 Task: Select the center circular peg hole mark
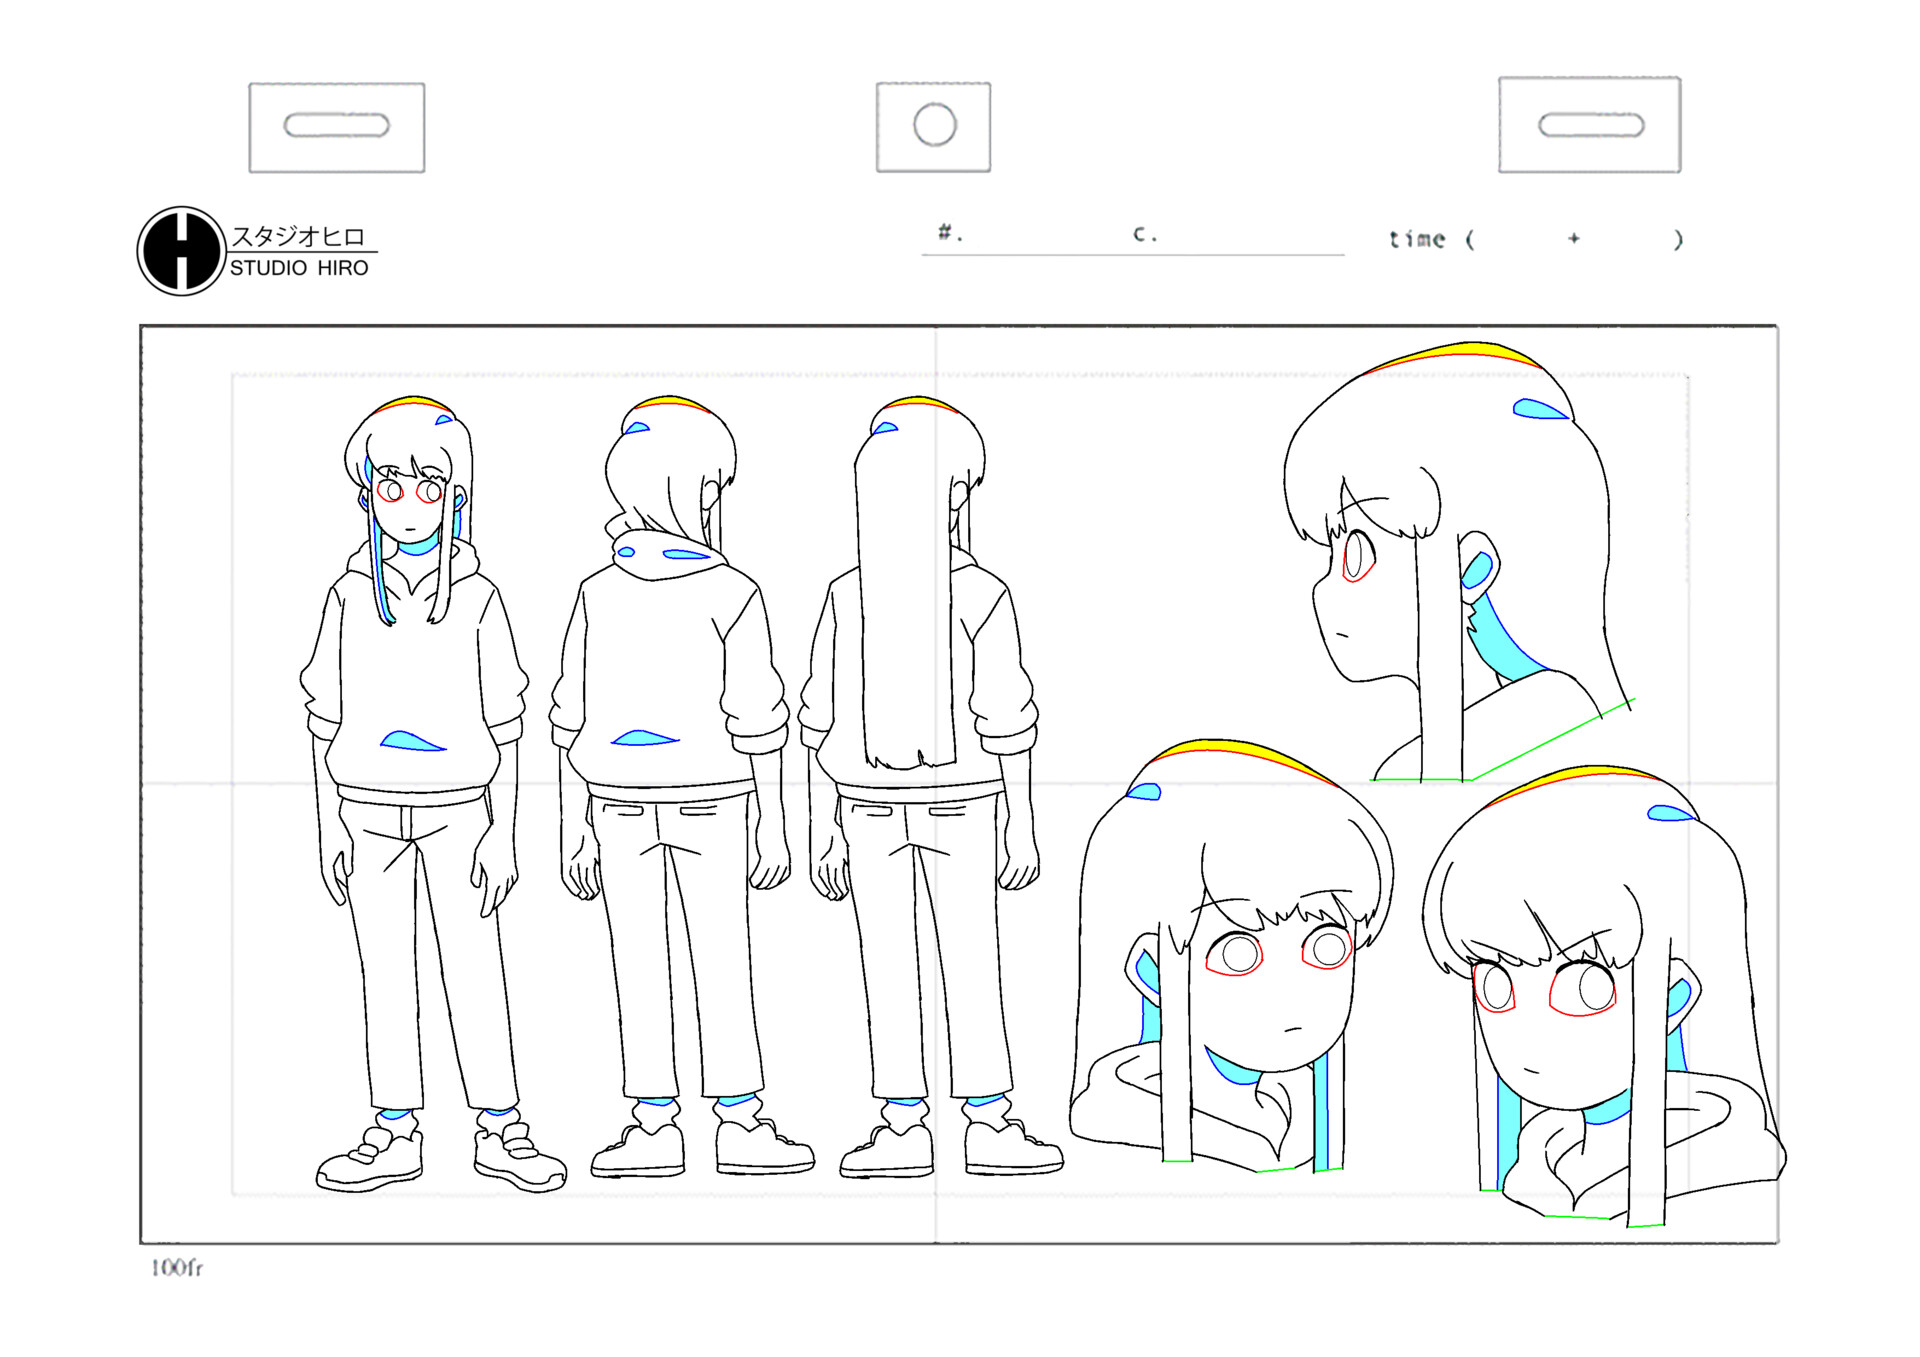coord(932,124)
